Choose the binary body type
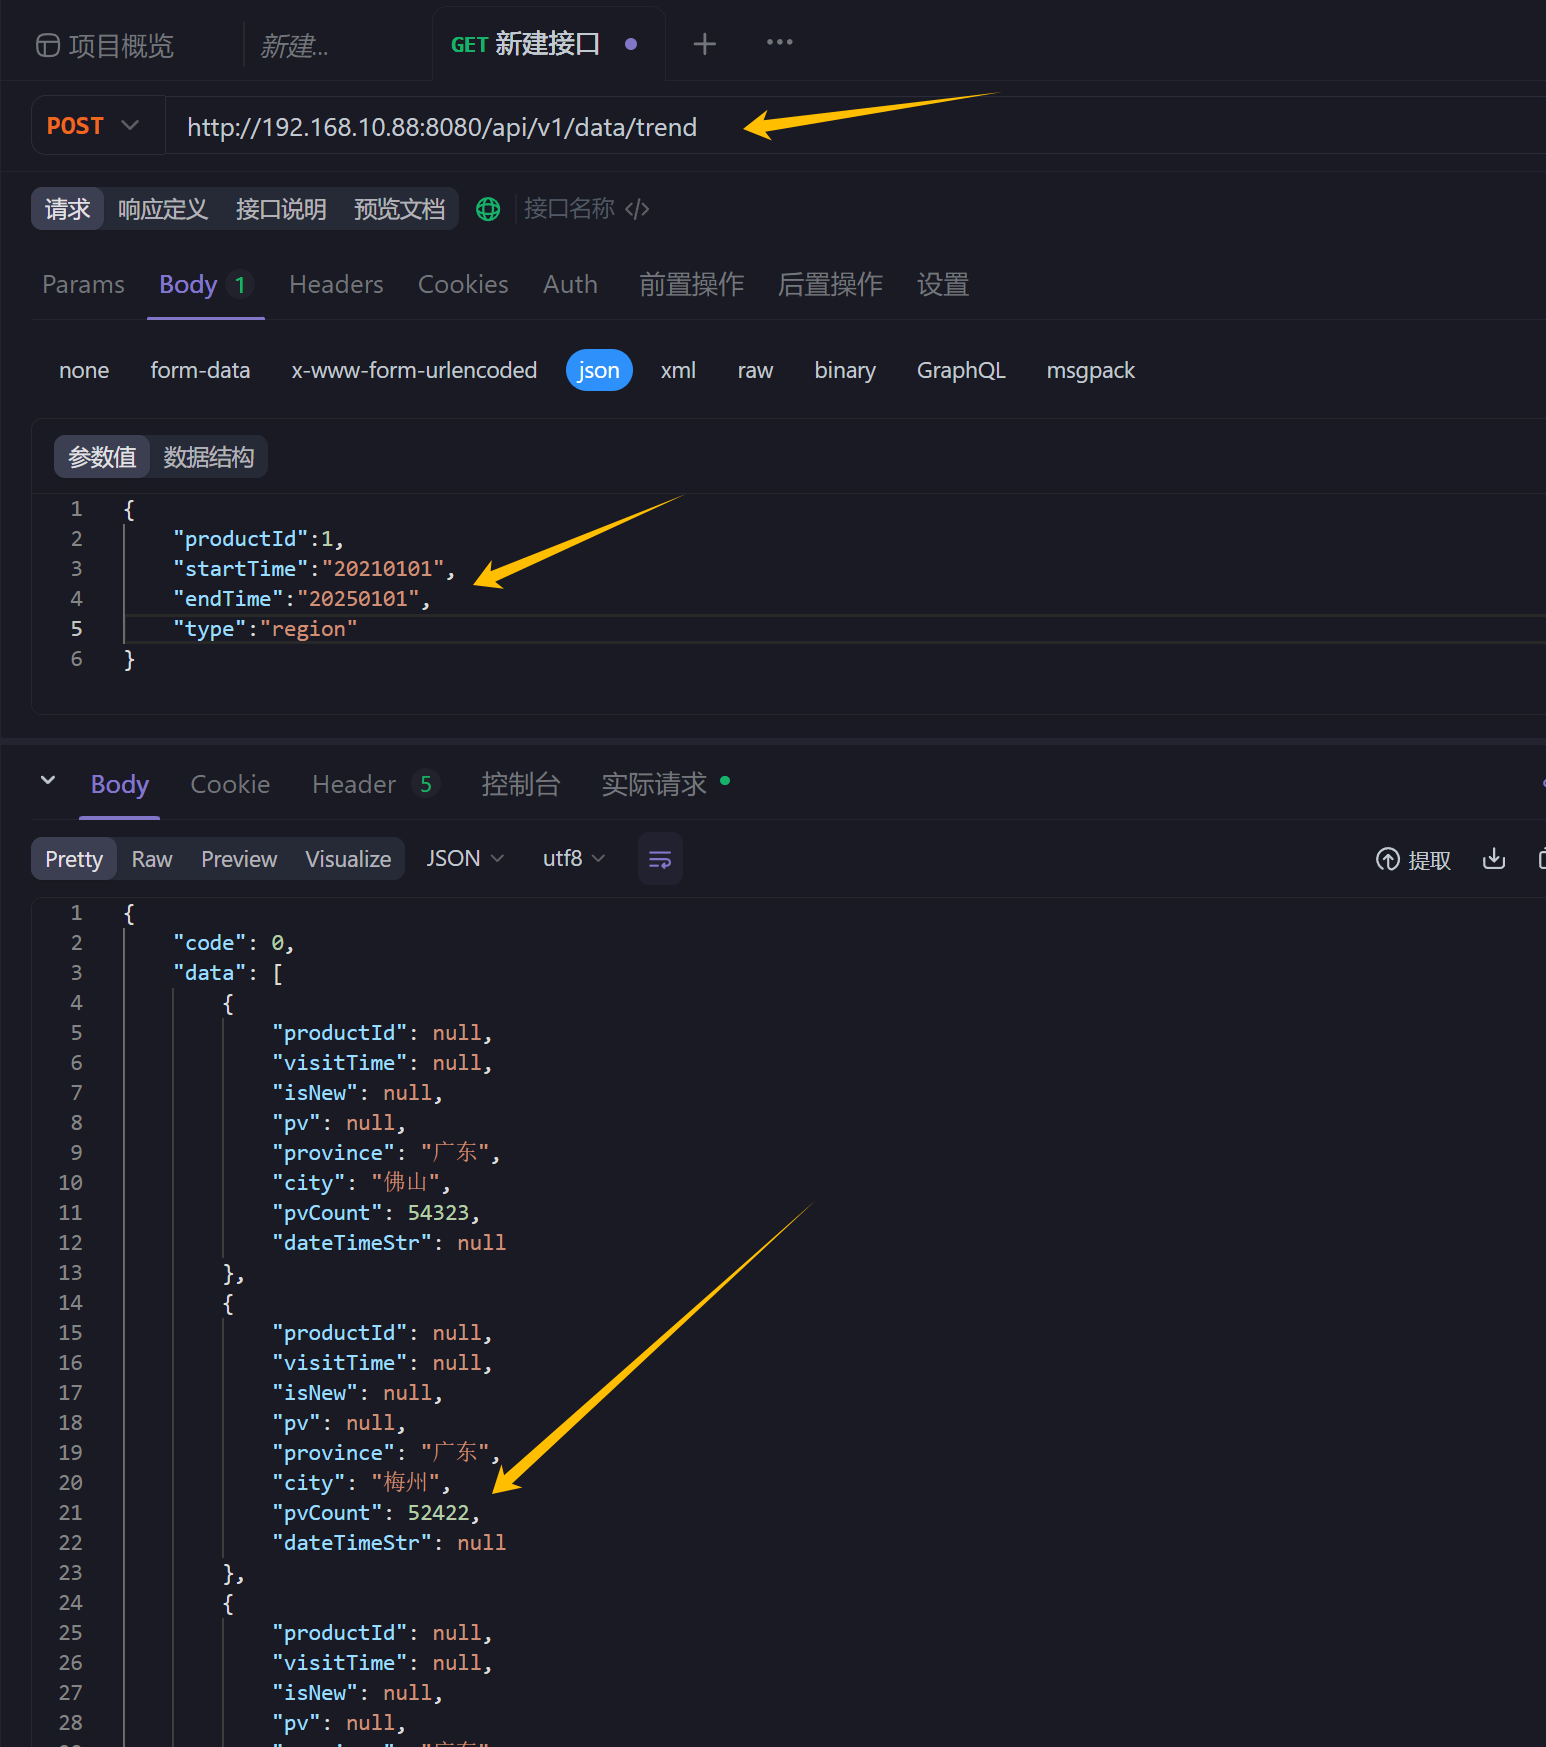 [x=845, y=371]
